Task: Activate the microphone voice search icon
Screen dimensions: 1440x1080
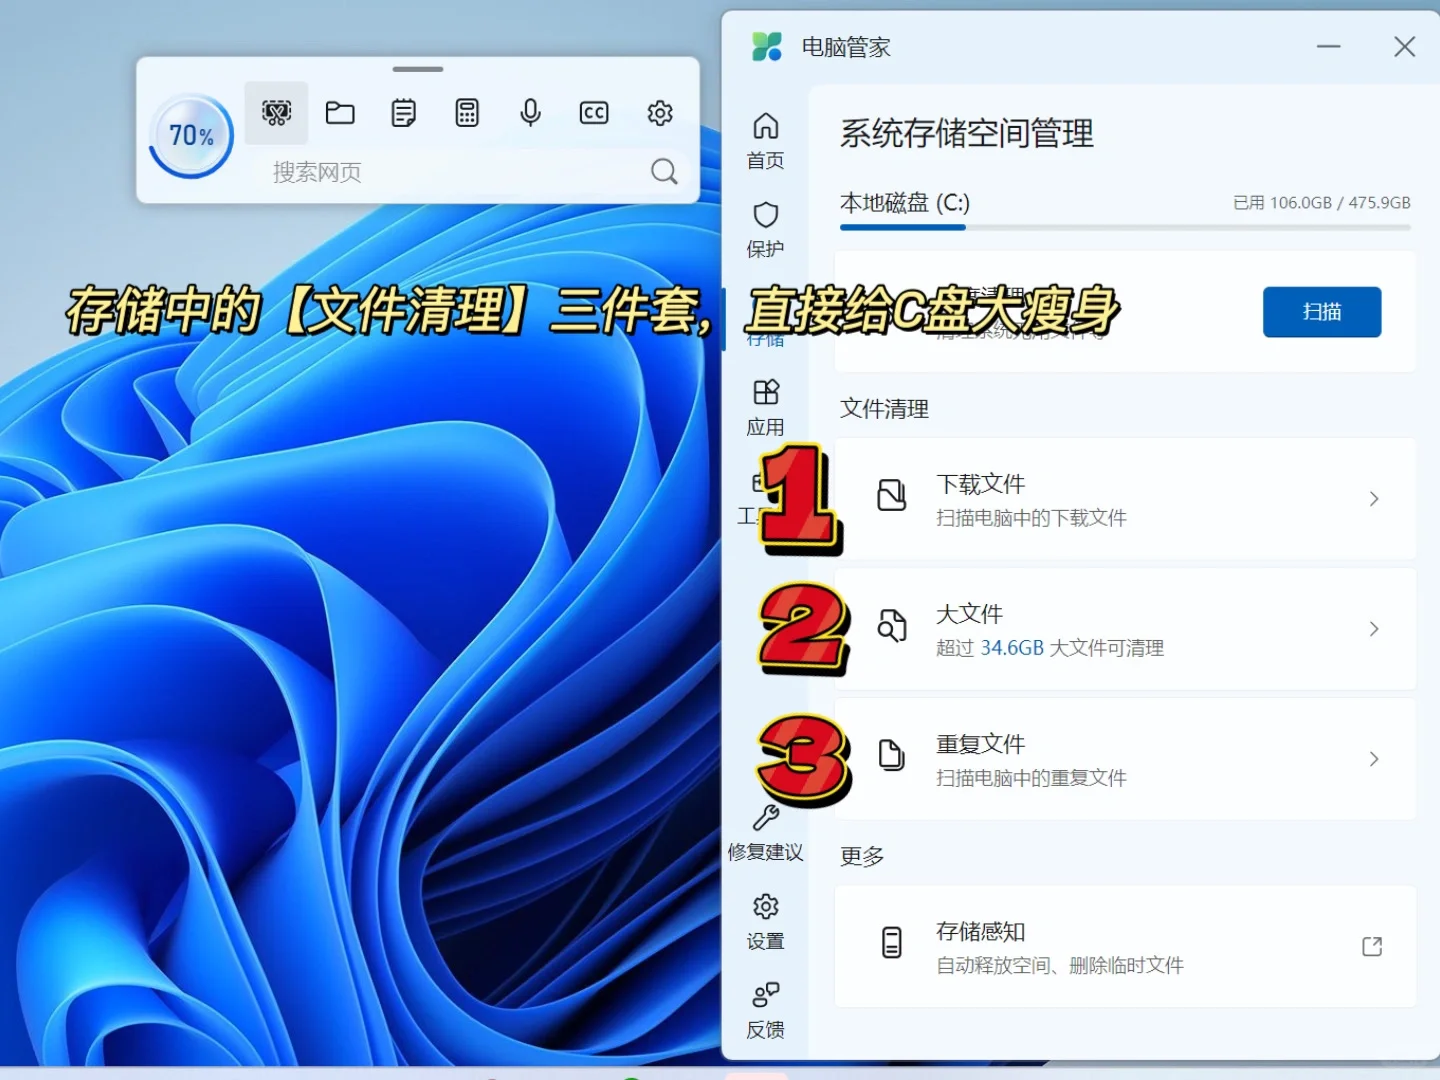Action: click(x=530, y=113)
